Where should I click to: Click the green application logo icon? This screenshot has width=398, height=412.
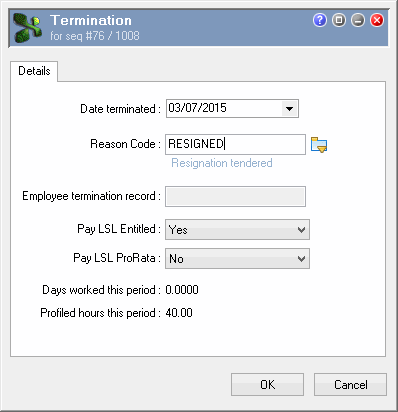[x=28, y=28]
